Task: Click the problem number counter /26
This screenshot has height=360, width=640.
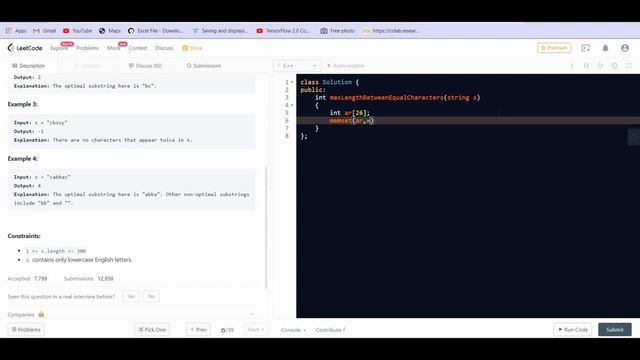Action: (227, 330)
